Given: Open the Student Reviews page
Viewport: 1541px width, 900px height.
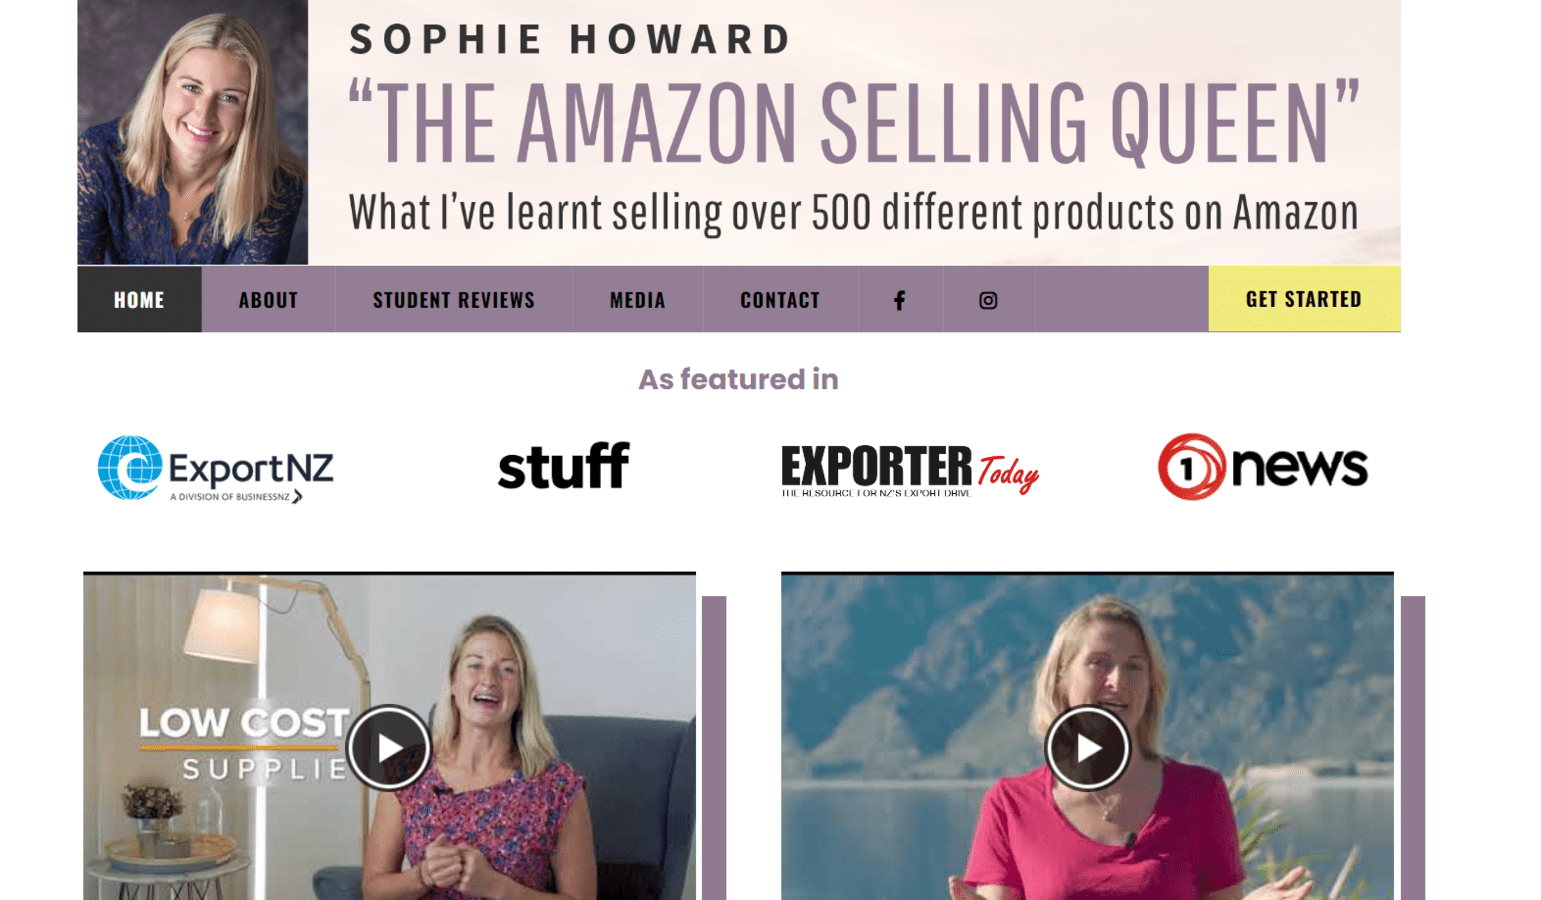Looking at the screenshot, I should click(454, 300).
